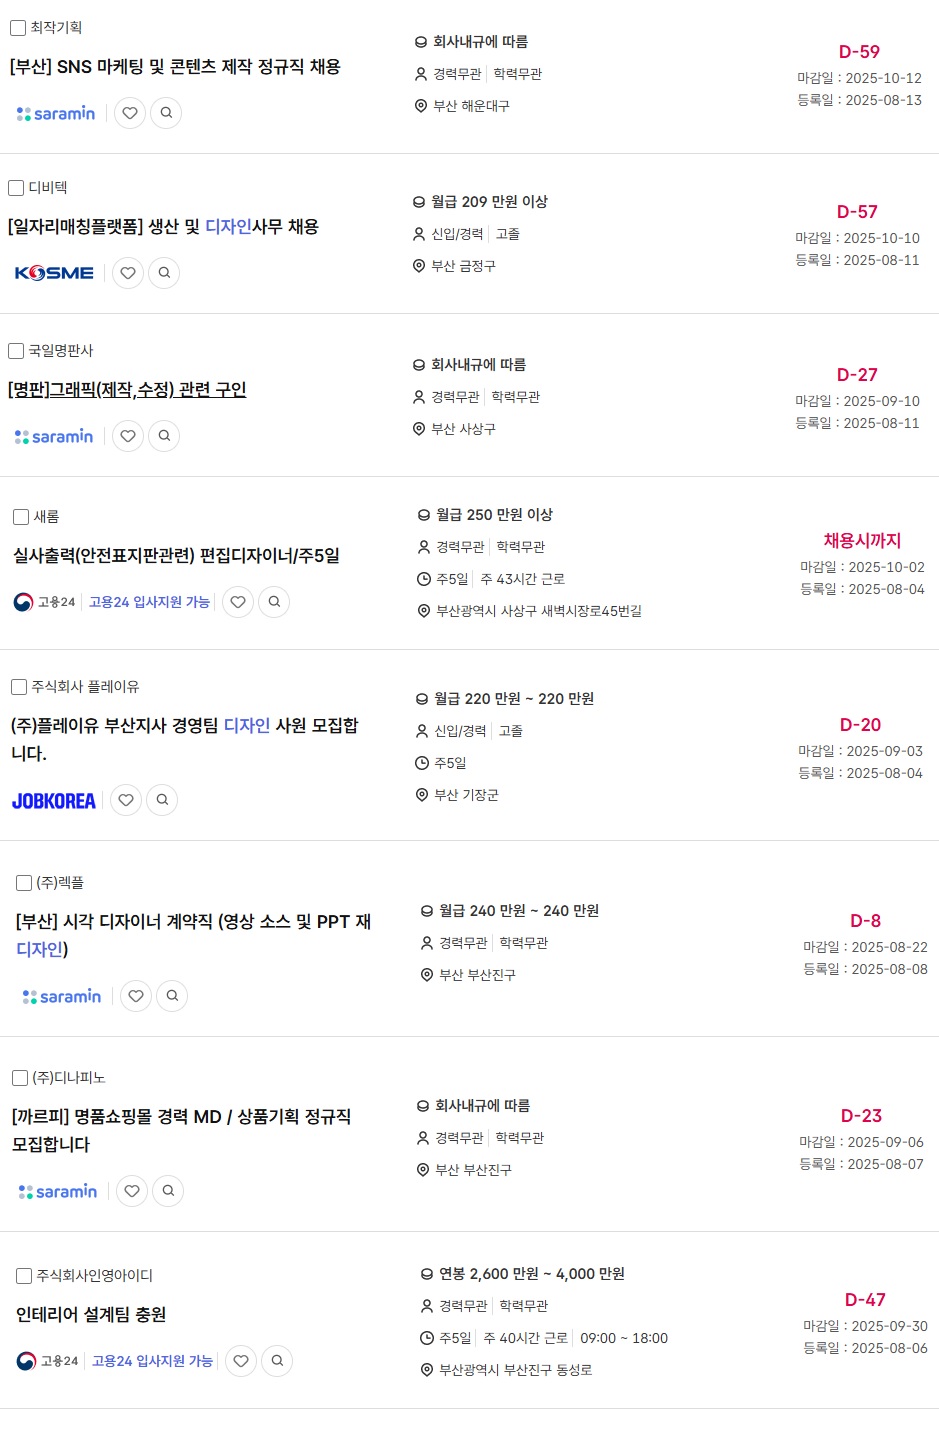
Task: Open [부산] SNS 마케팅 및 콘텐츠 제작 posting
Action: [x=175, y=67]
